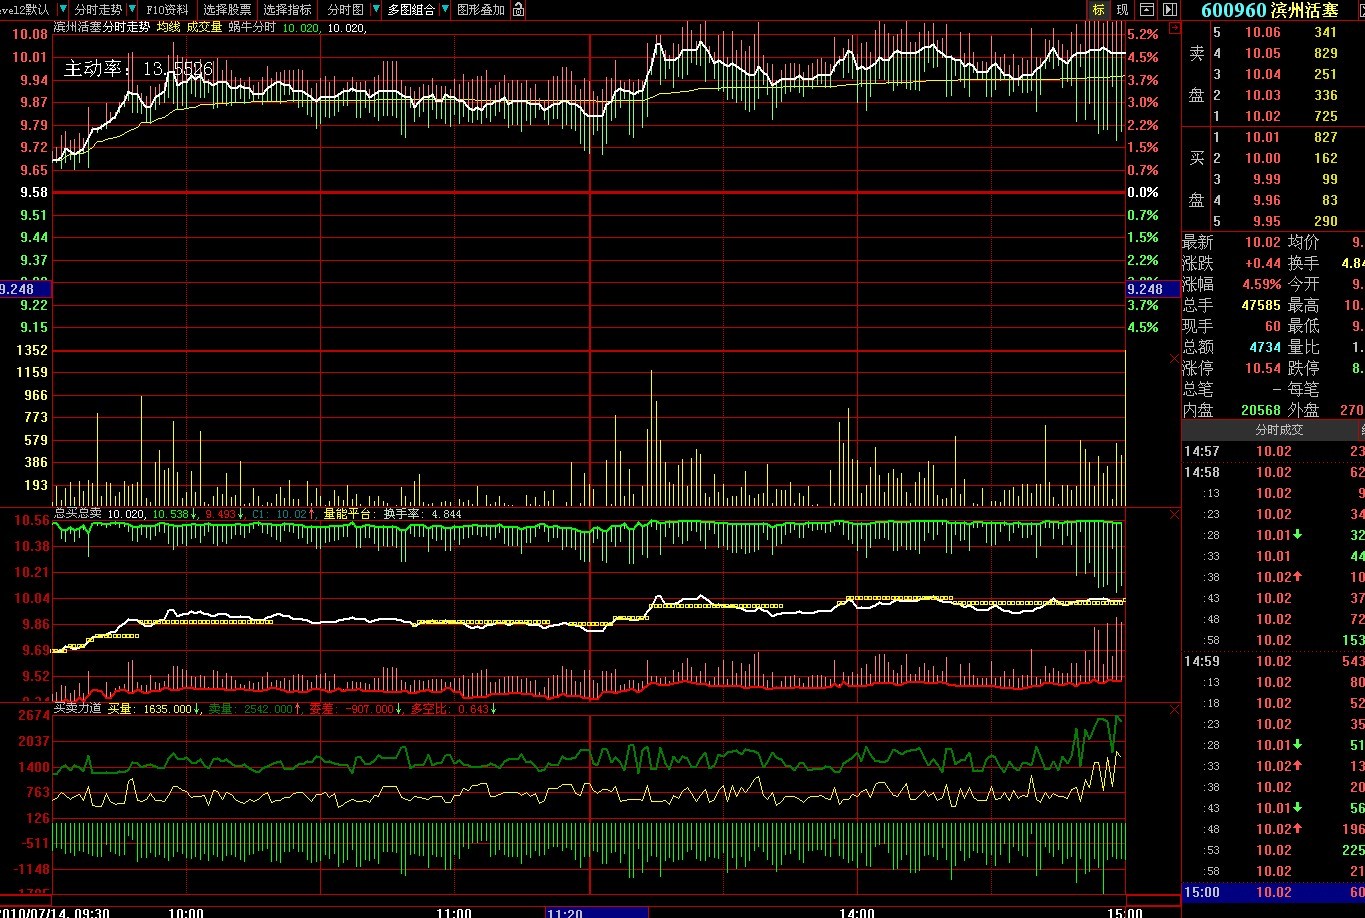The width and height of the screenshot is (1365, 918).
Task: Click sell price 10.03 in the order book
Action: (x=1263, y=95)
